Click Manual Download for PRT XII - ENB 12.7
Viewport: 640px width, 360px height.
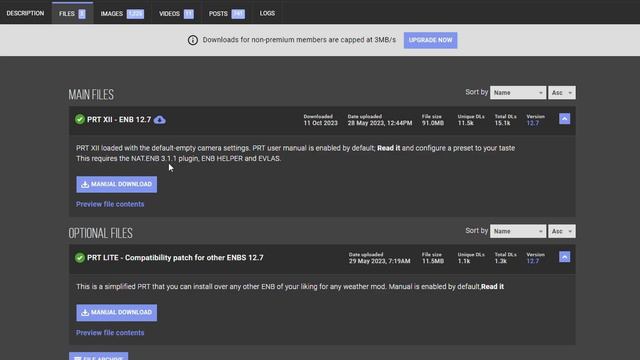coord(116,184)
